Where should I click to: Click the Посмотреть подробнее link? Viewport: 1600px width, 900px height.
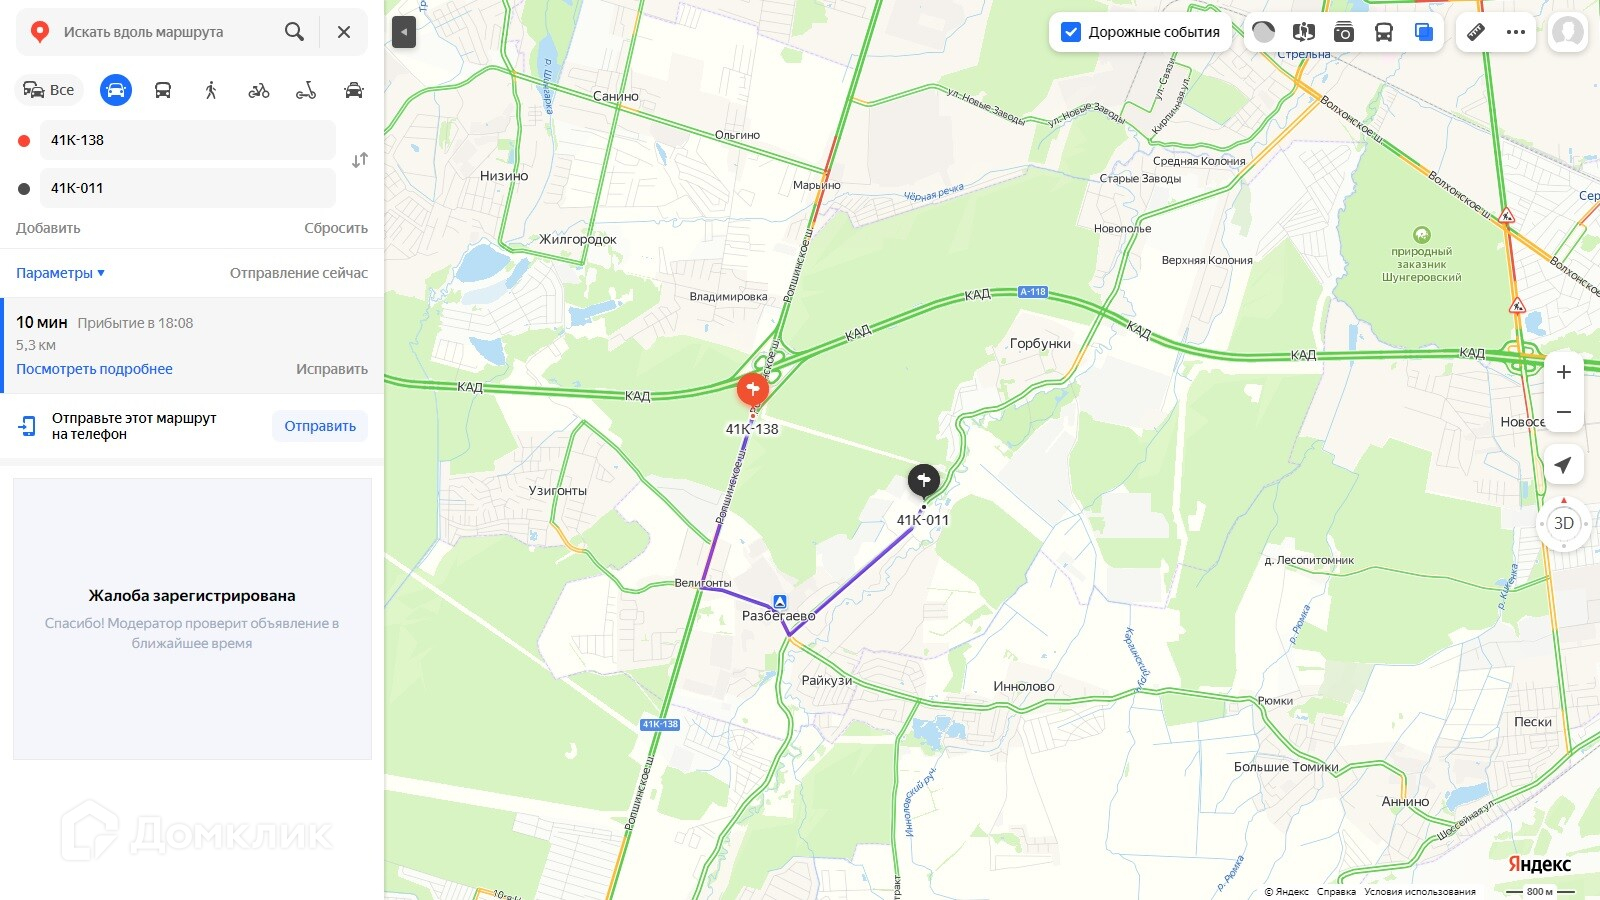click(x=94, y=369)
